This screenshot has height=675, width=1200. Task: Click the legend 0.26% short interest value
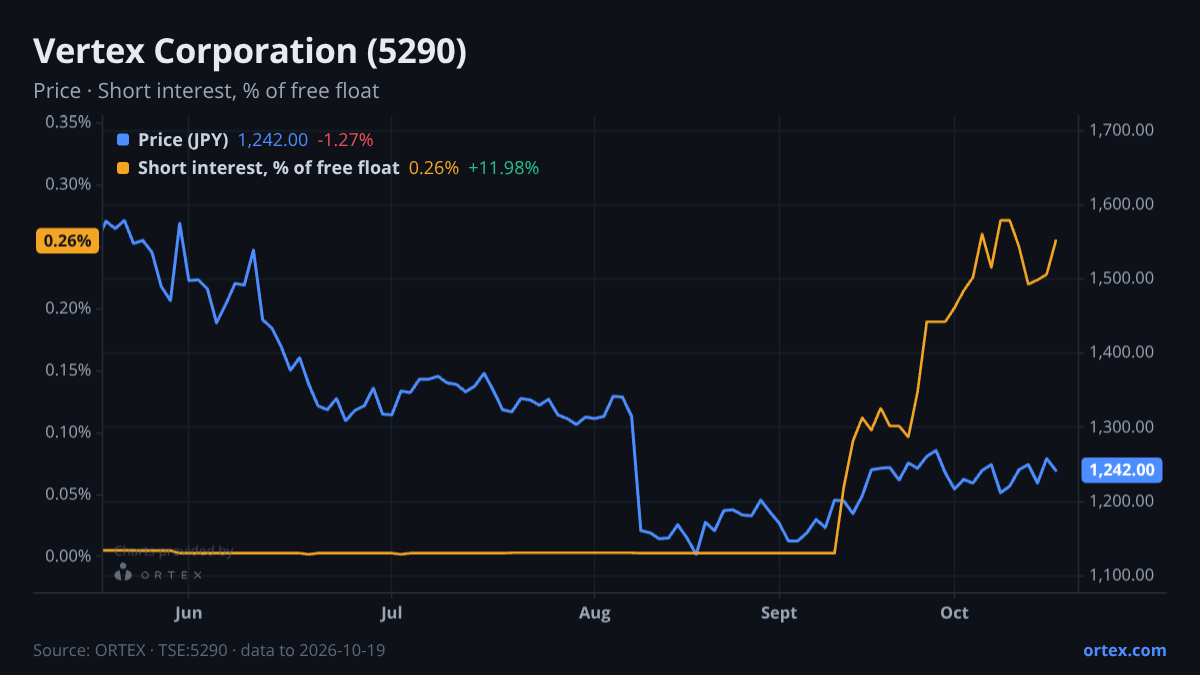tap(434, 168)
